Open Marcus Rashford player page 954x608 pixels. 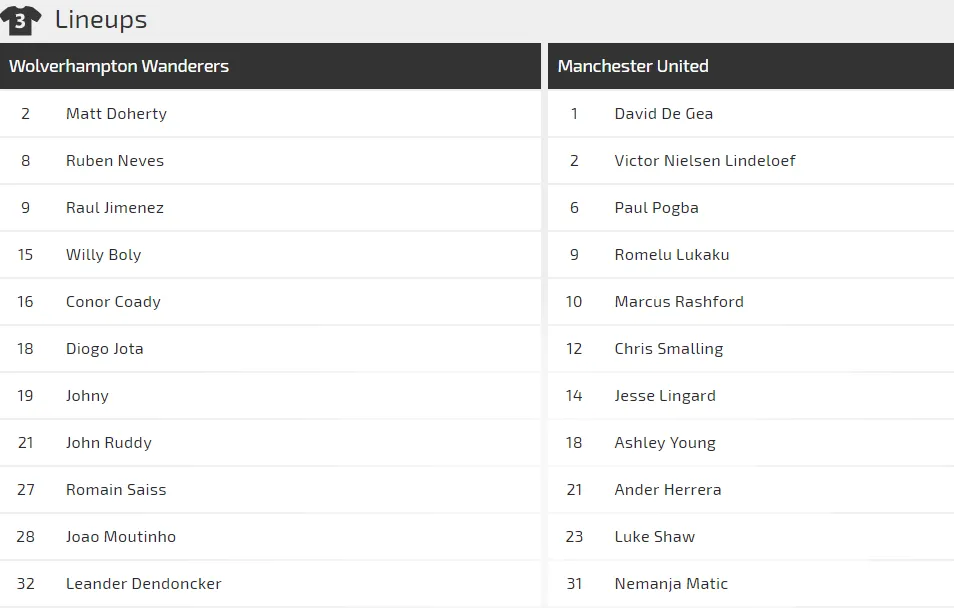679,302
